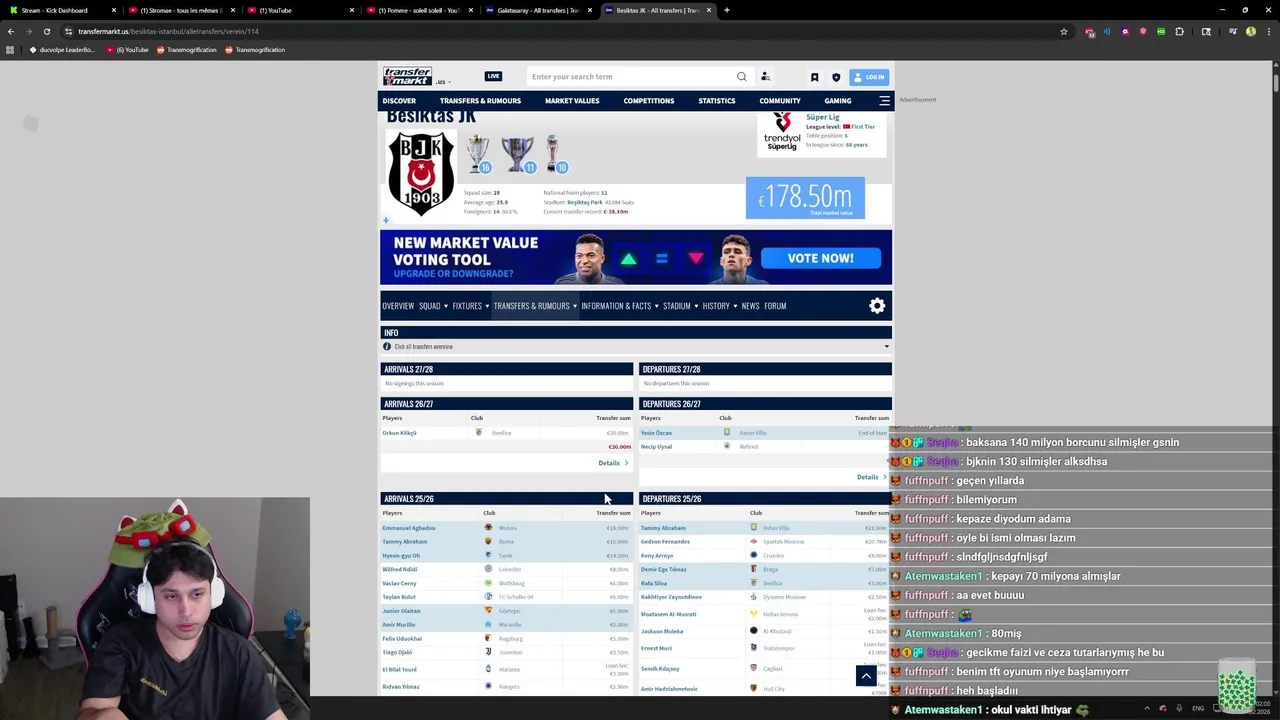
Task: Click the shield icon in header
Action: click(x=836, y=77)
